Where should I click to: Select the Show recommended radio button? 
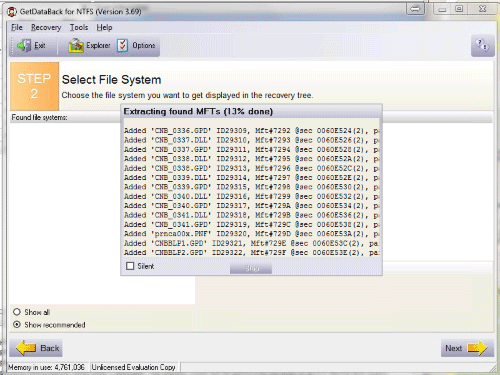17,324
